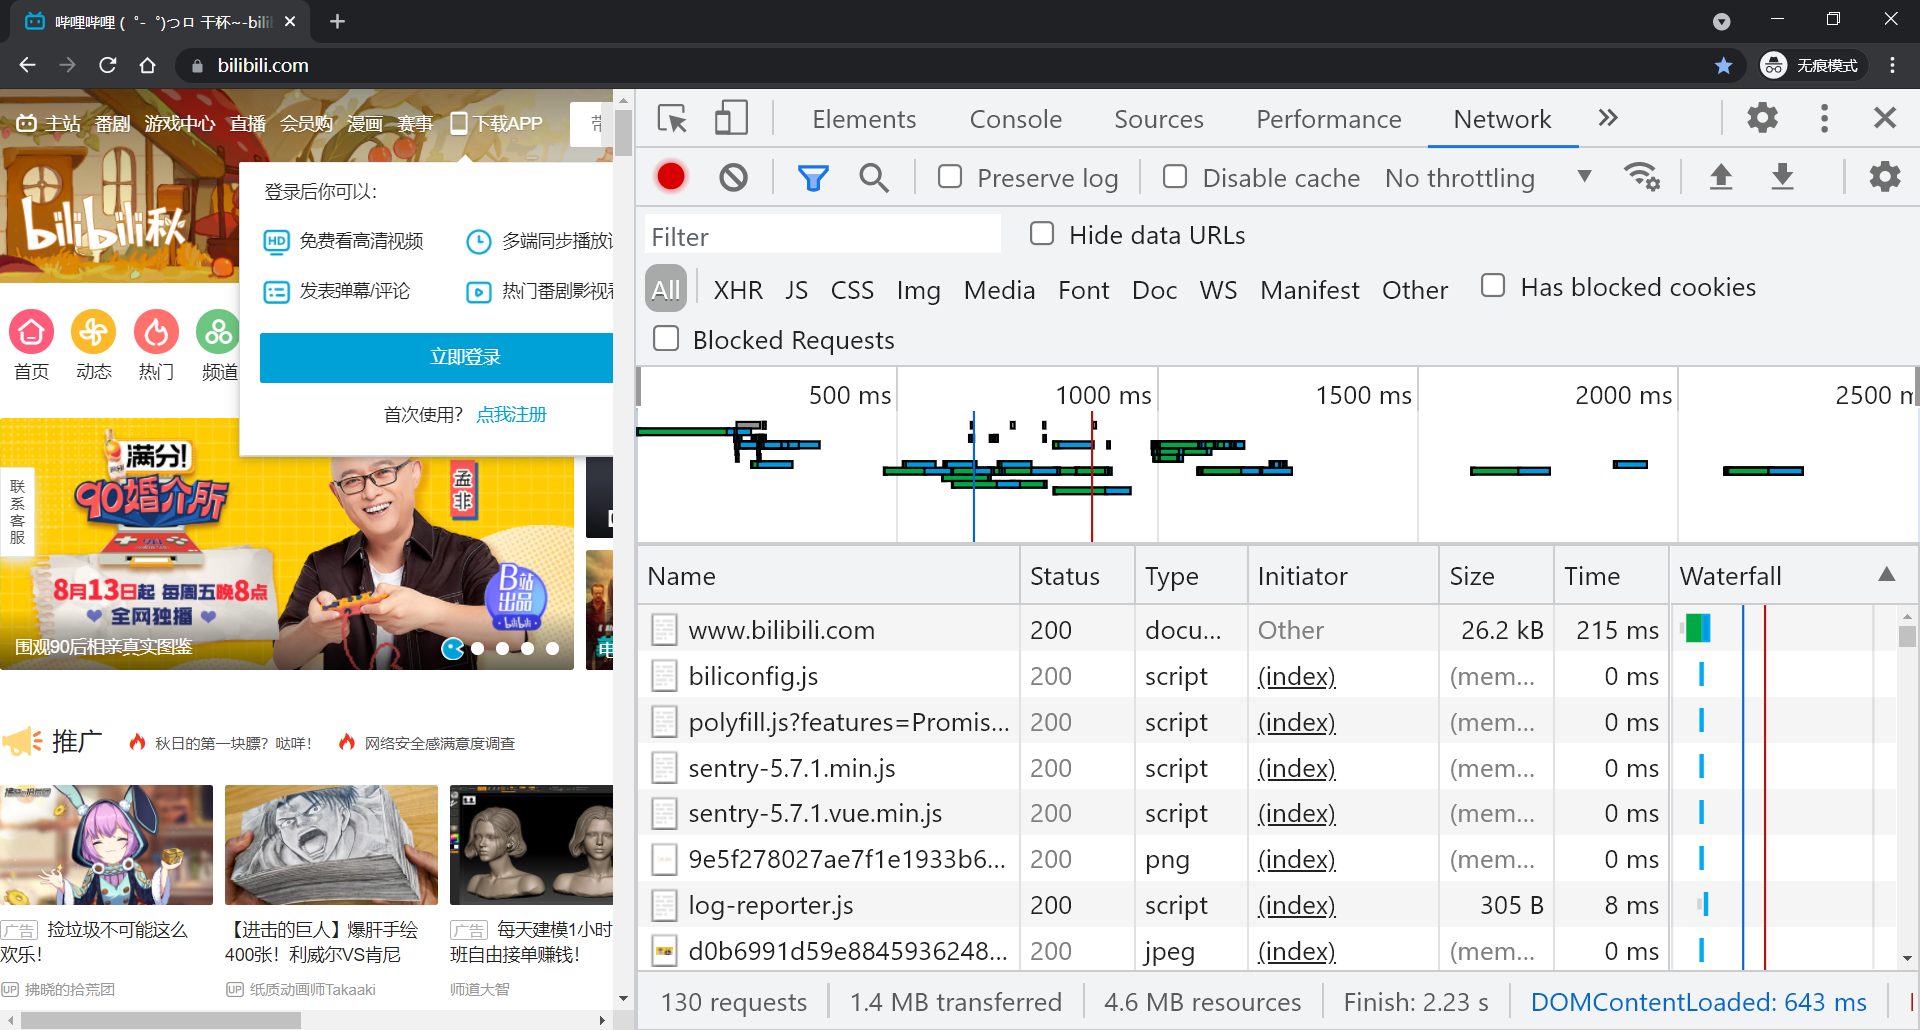Check Blocked Requests box
The width and height of the screenshot is (1920, 1030).
666,339
